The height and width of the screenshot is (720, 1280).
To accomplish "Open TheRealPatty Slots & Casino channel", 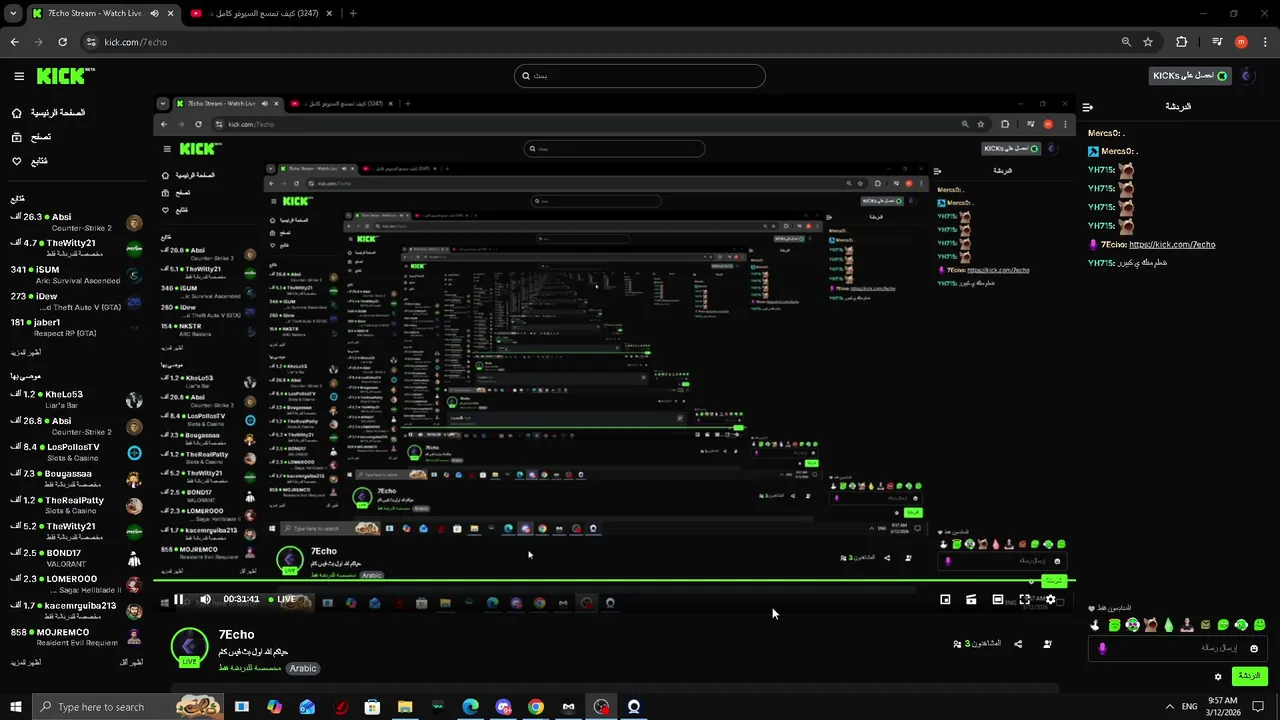I will pos(76,505).
